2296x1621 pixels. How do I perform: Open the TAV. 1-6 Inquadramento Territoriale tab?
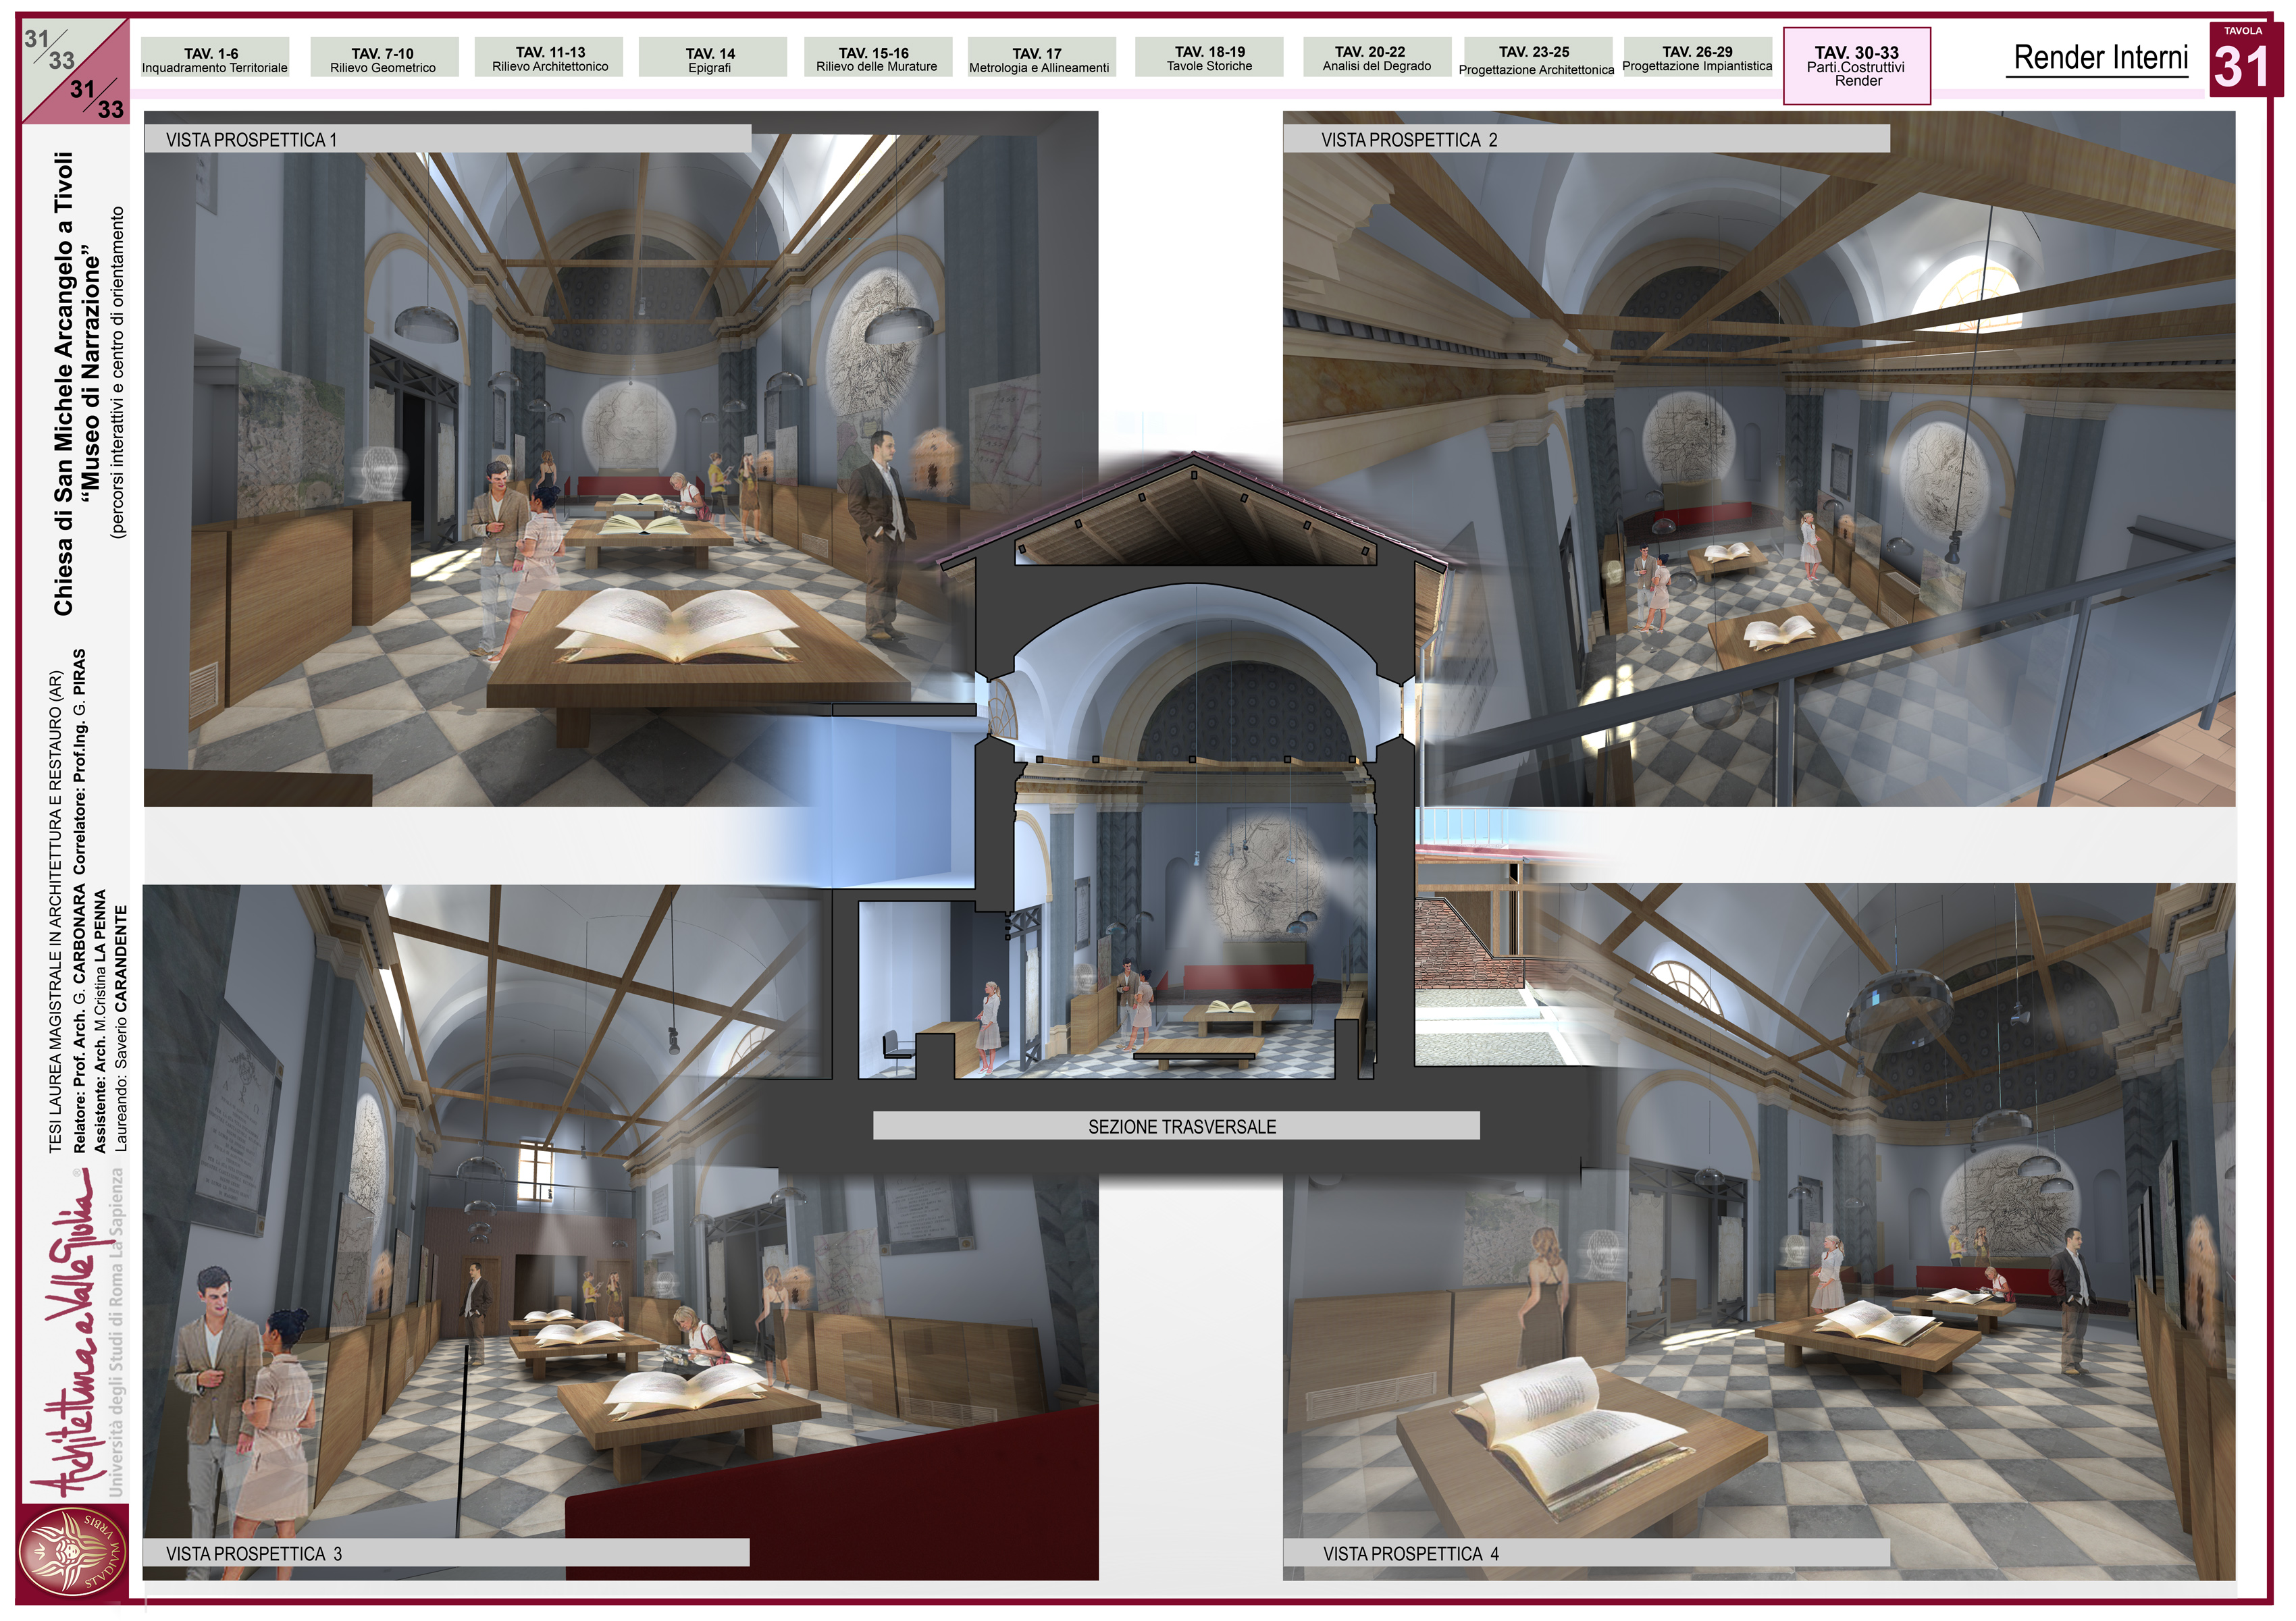pyautogui.click(x=214, y=58)
